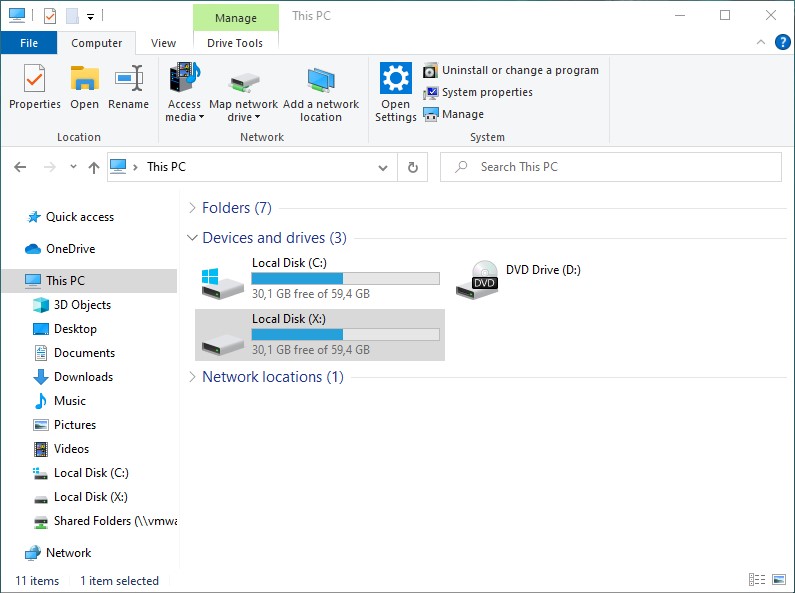Click the Properties ribbon icon
The image size is (795, 593).
[x=34, y=80]
